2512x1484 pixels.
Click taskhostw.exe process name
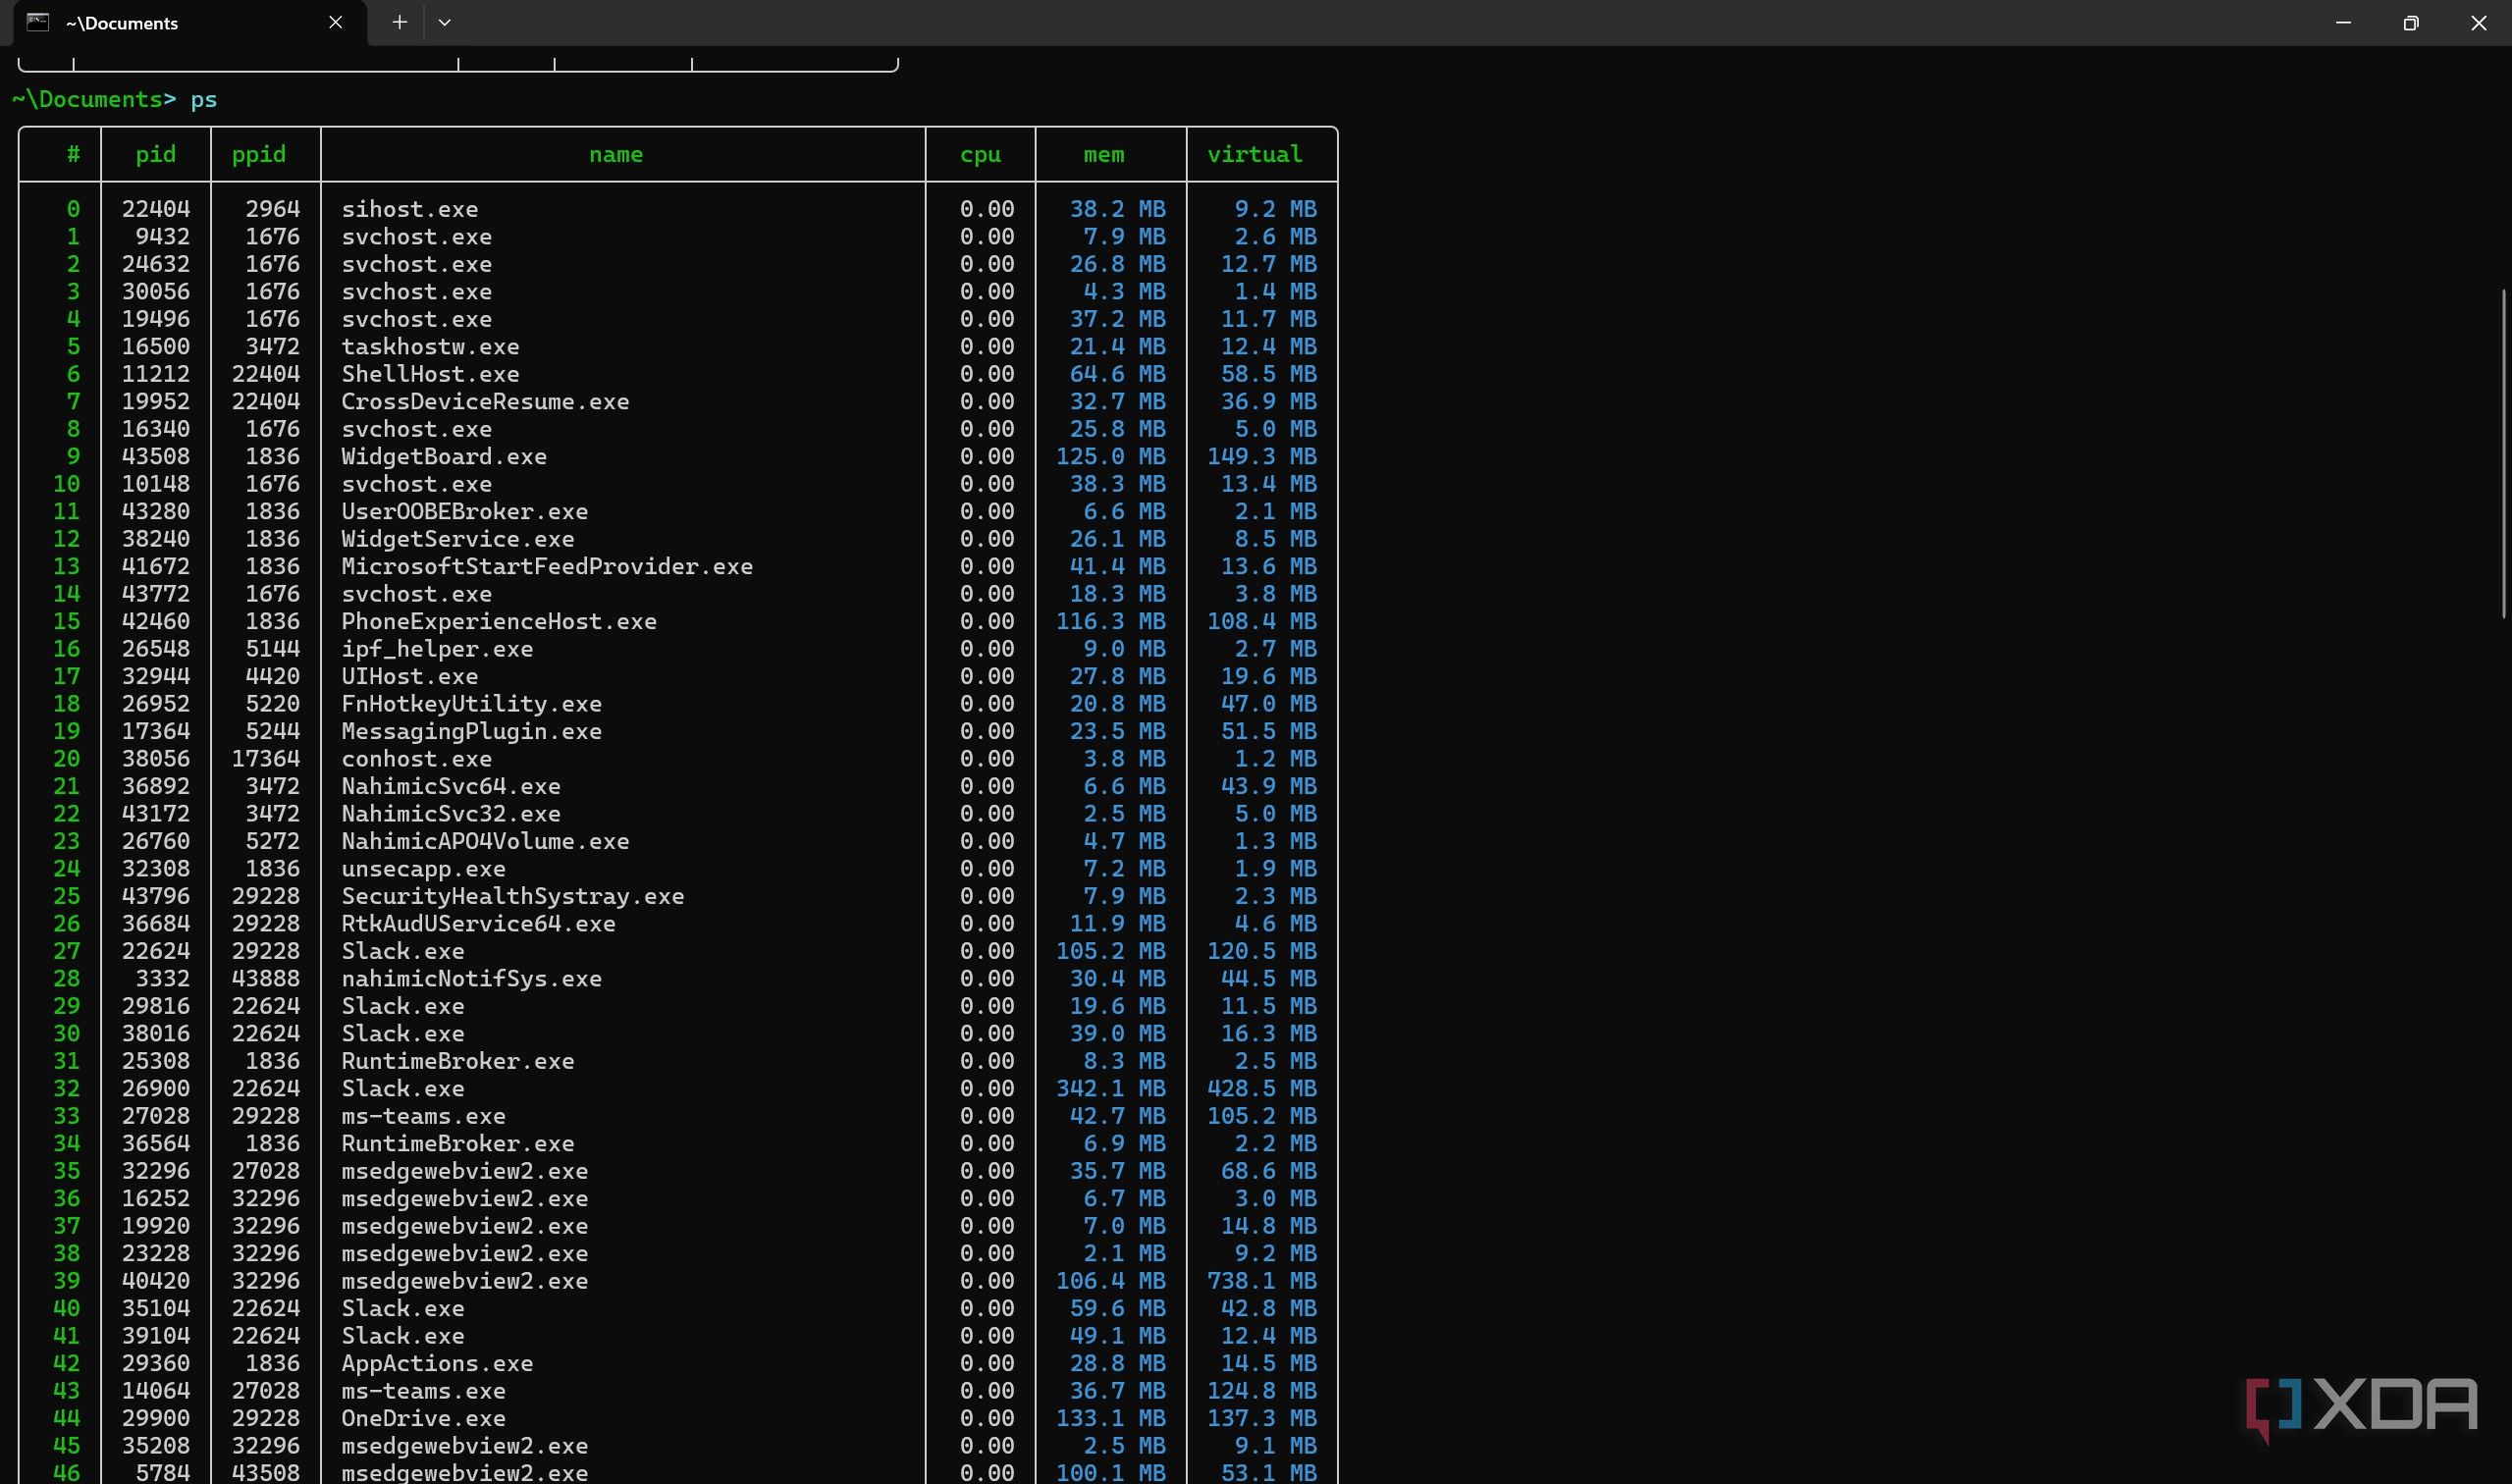coord(430,346)
